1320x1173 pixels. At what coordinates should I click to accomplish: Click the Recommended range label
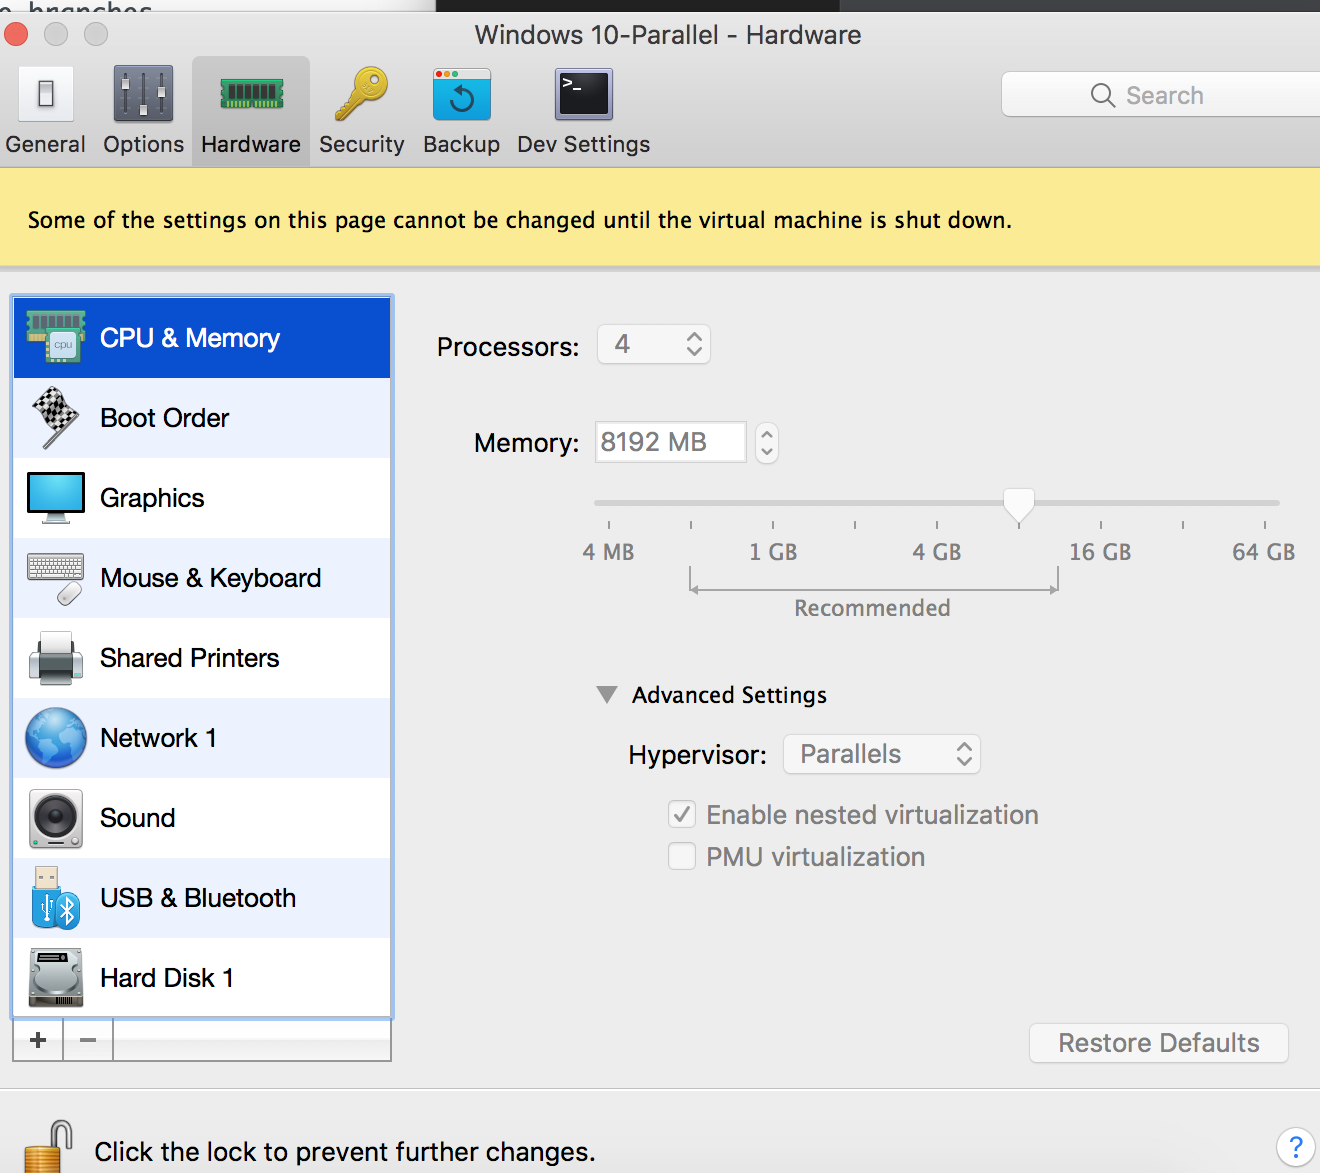(872, 608)
